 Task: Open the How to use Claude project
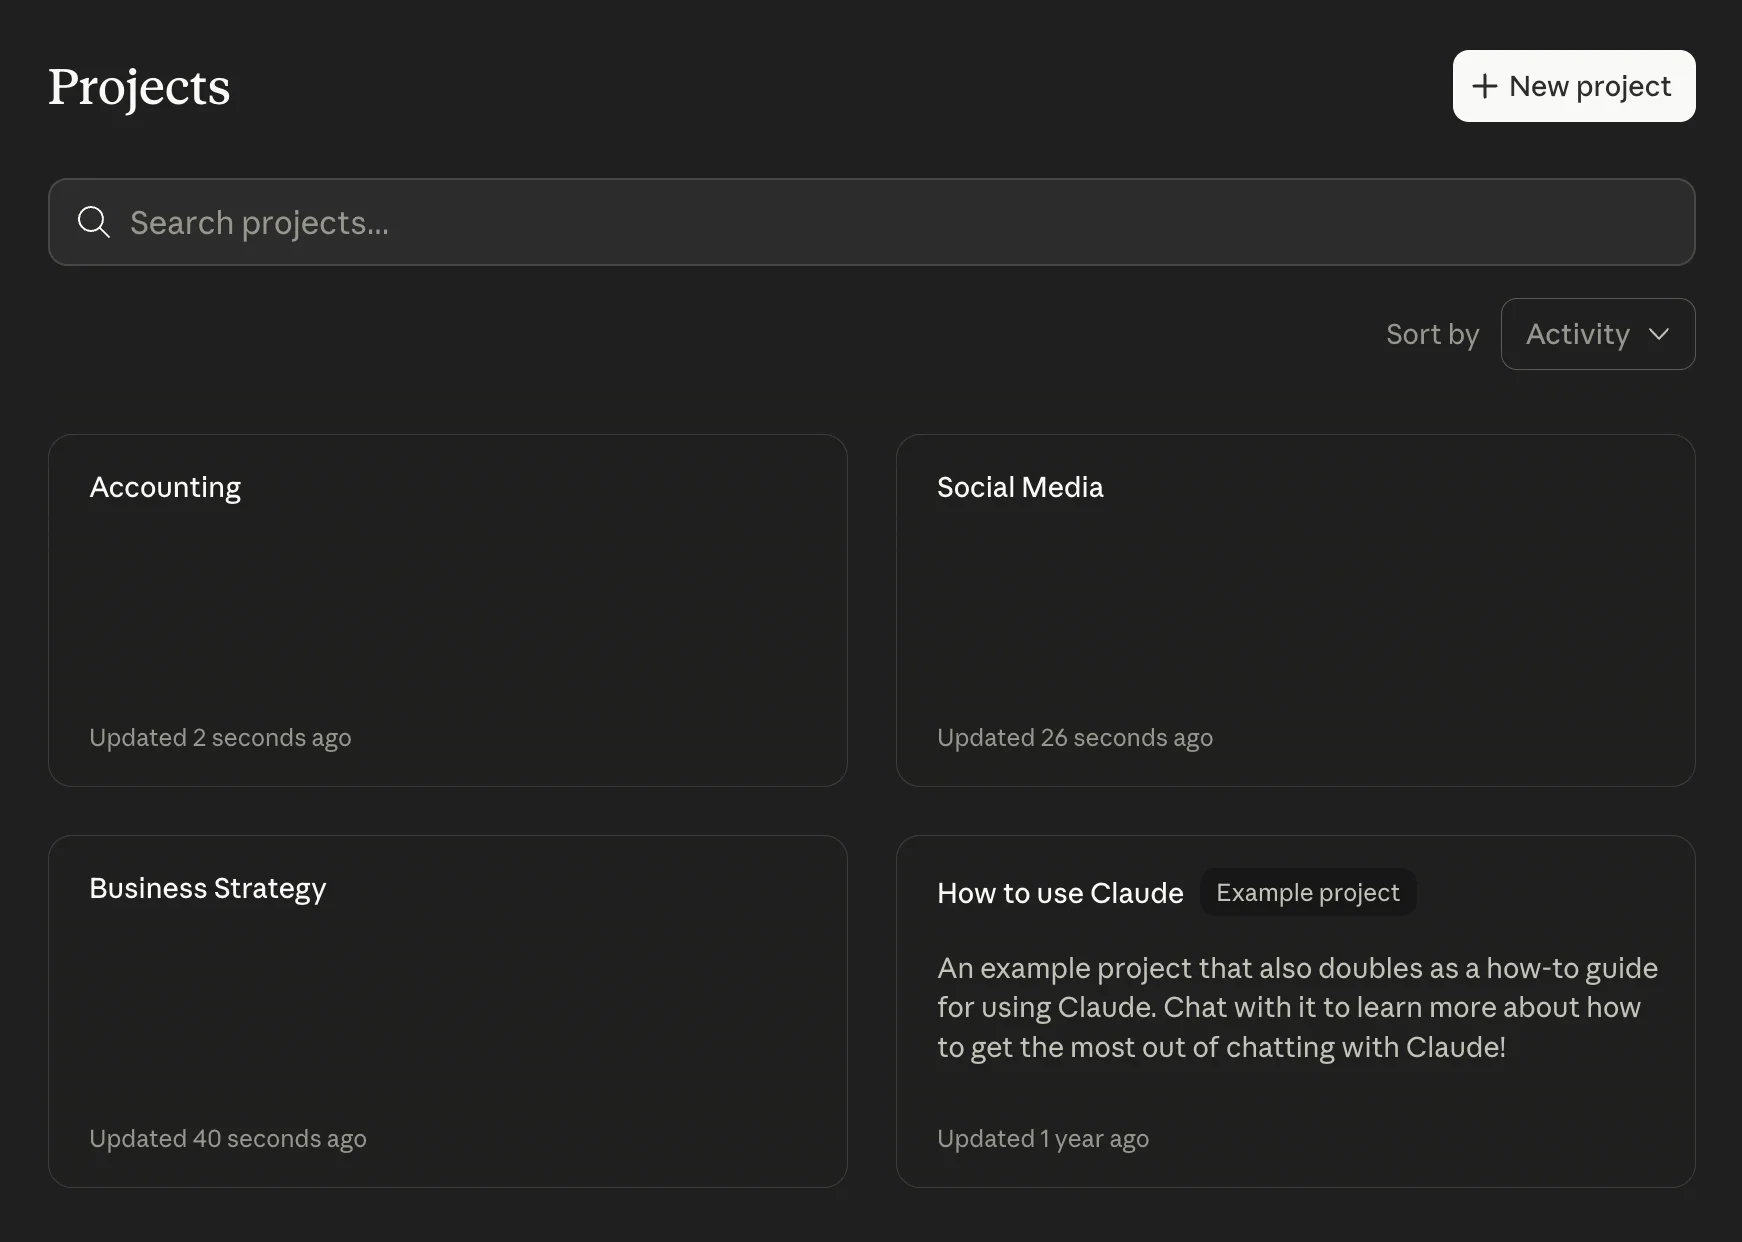coord(1295,1011)
